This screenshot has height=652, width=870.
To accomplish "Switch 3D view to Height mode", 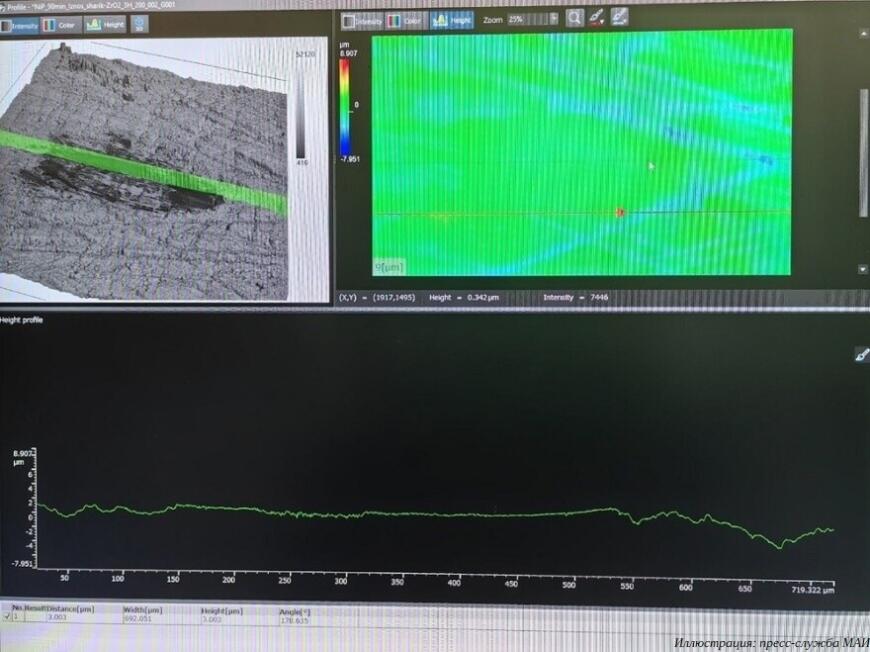I will pyautogui.click(x=105, y=24).
